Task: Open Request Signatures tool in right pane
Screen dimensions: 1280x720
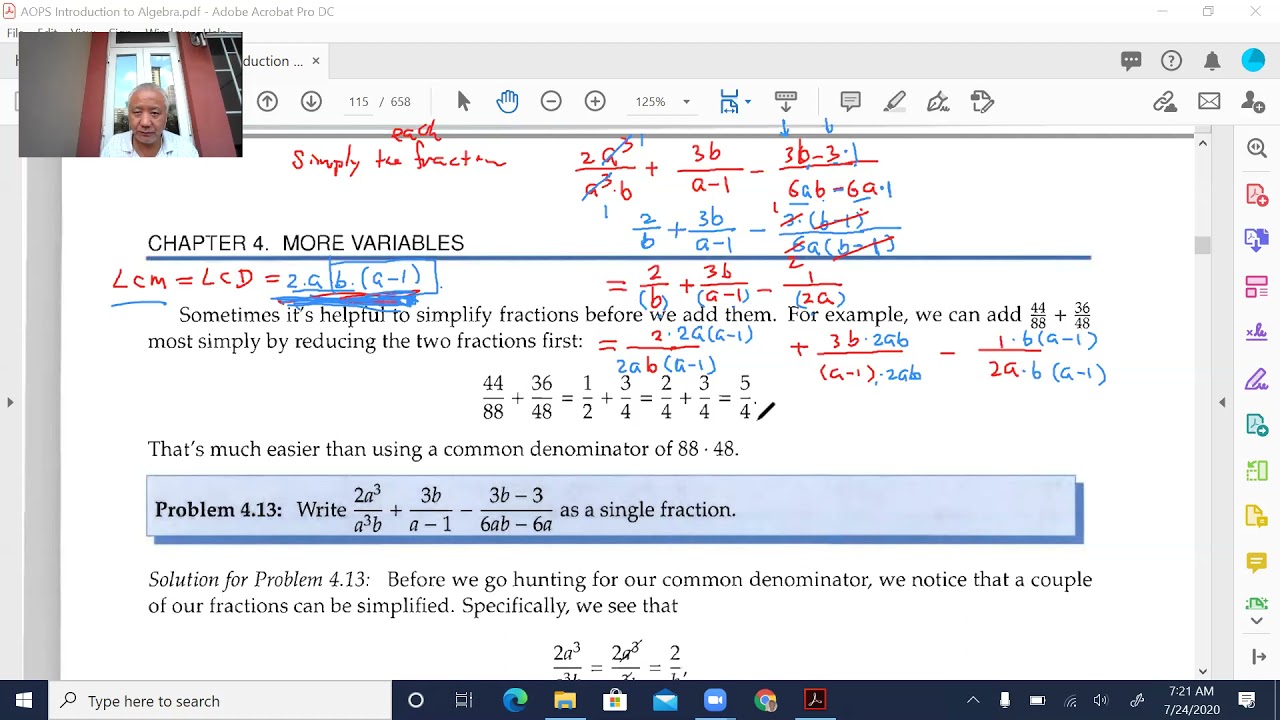Action: click(1257, 332)
